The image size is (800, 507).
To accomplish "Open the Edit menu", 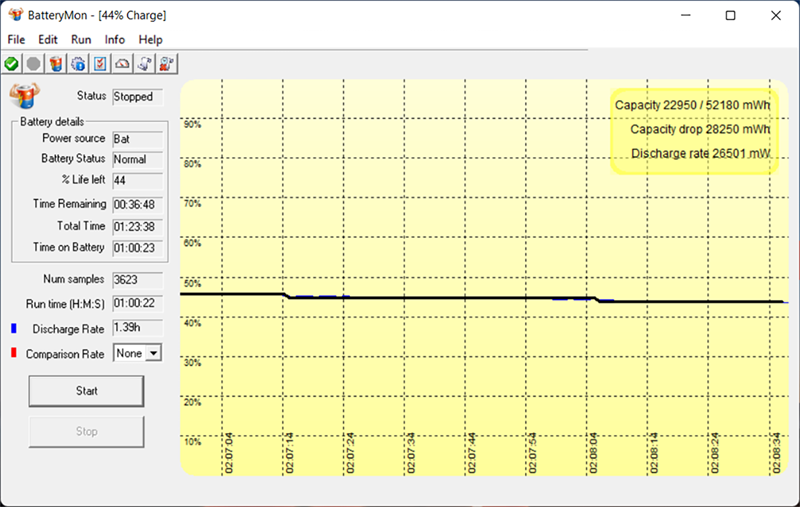I will pos(48,39).
